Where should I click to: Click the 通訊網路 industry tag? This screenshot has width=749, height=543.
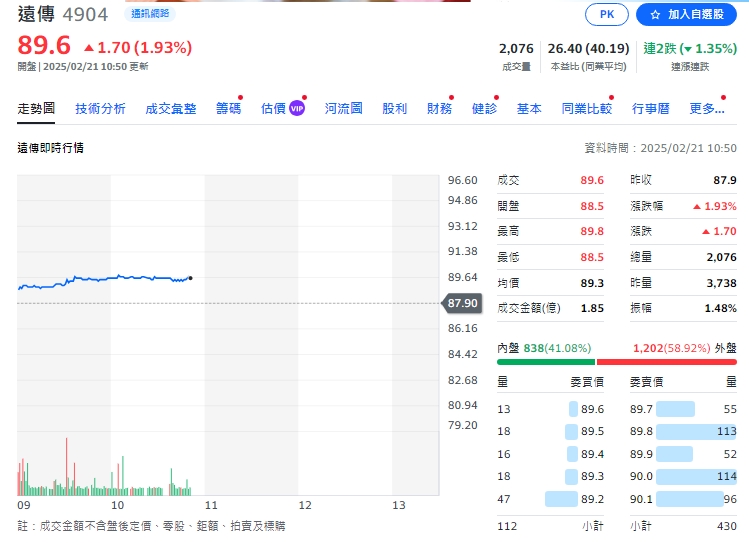[150, 13]
